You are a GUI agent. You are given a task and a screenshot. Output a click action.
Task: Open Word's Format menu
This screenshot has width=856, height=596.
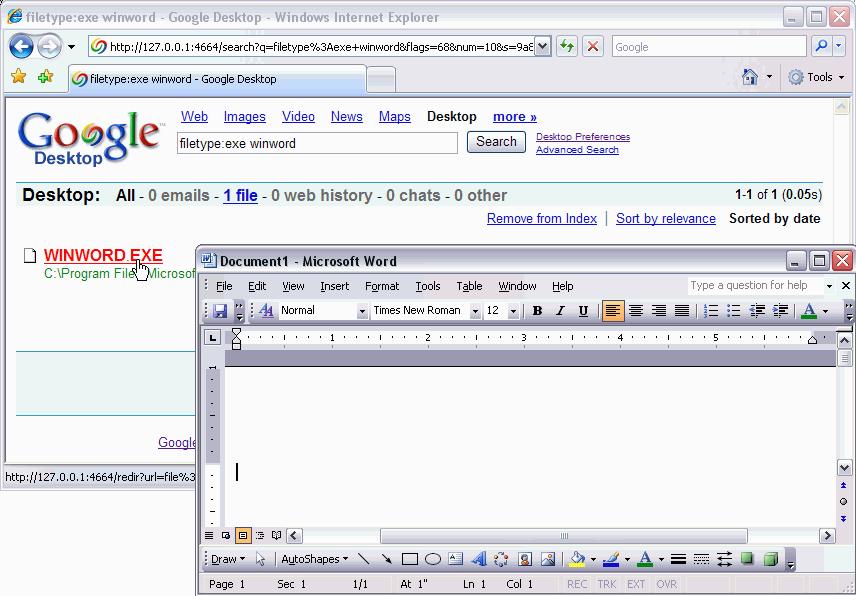pos(382,286)
